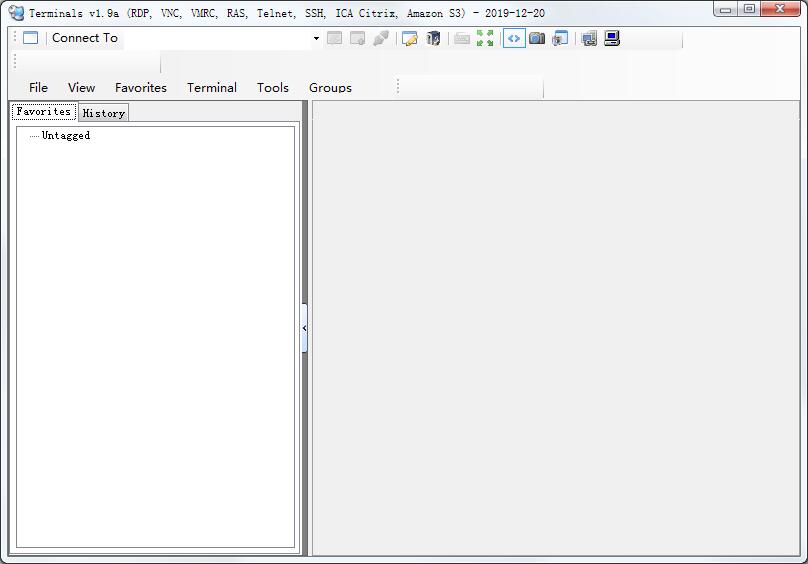808x564 pixels.
Task: Click the blue monitor computer icon
Action: tap(612, 38)
